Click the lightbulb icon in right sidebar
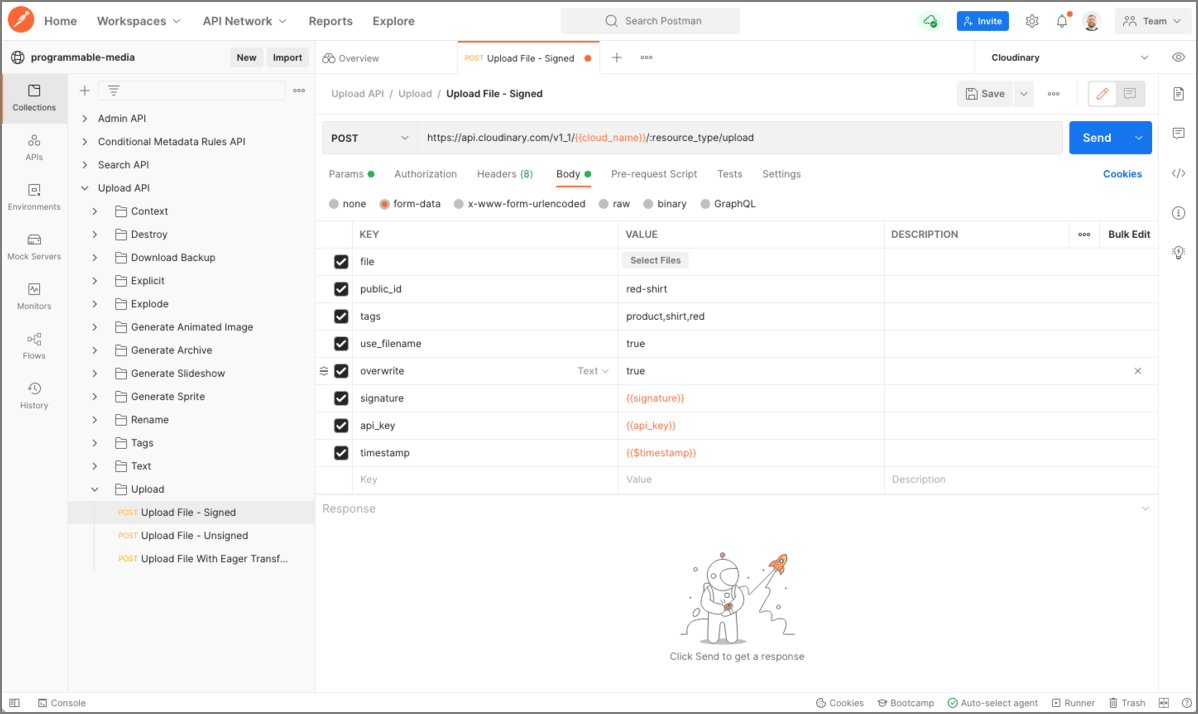Screen dimensions: 1198x714 point(1178,253)
